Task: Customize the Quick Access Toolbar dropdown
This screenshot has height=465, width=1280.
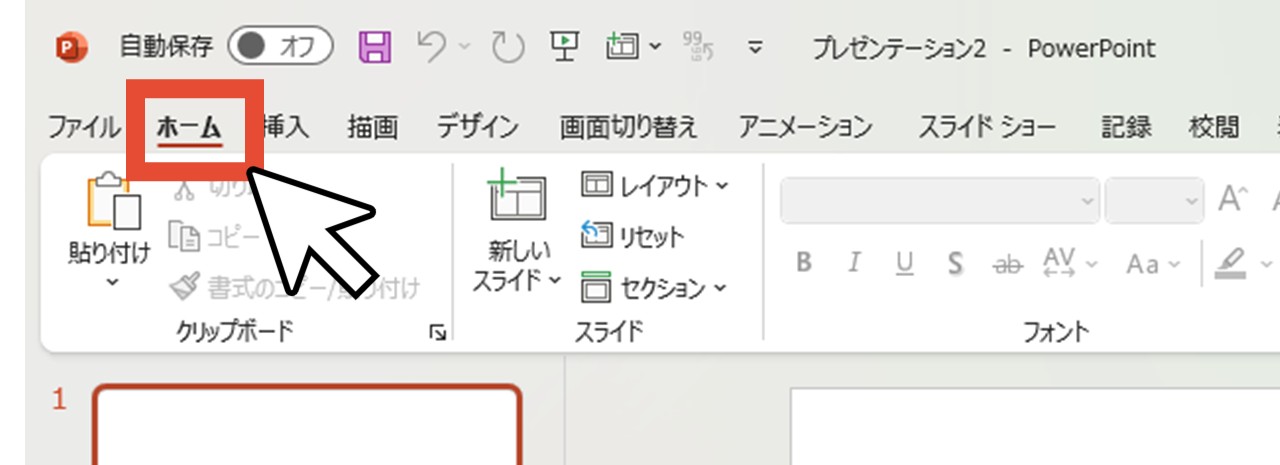Action: [757, 47]
